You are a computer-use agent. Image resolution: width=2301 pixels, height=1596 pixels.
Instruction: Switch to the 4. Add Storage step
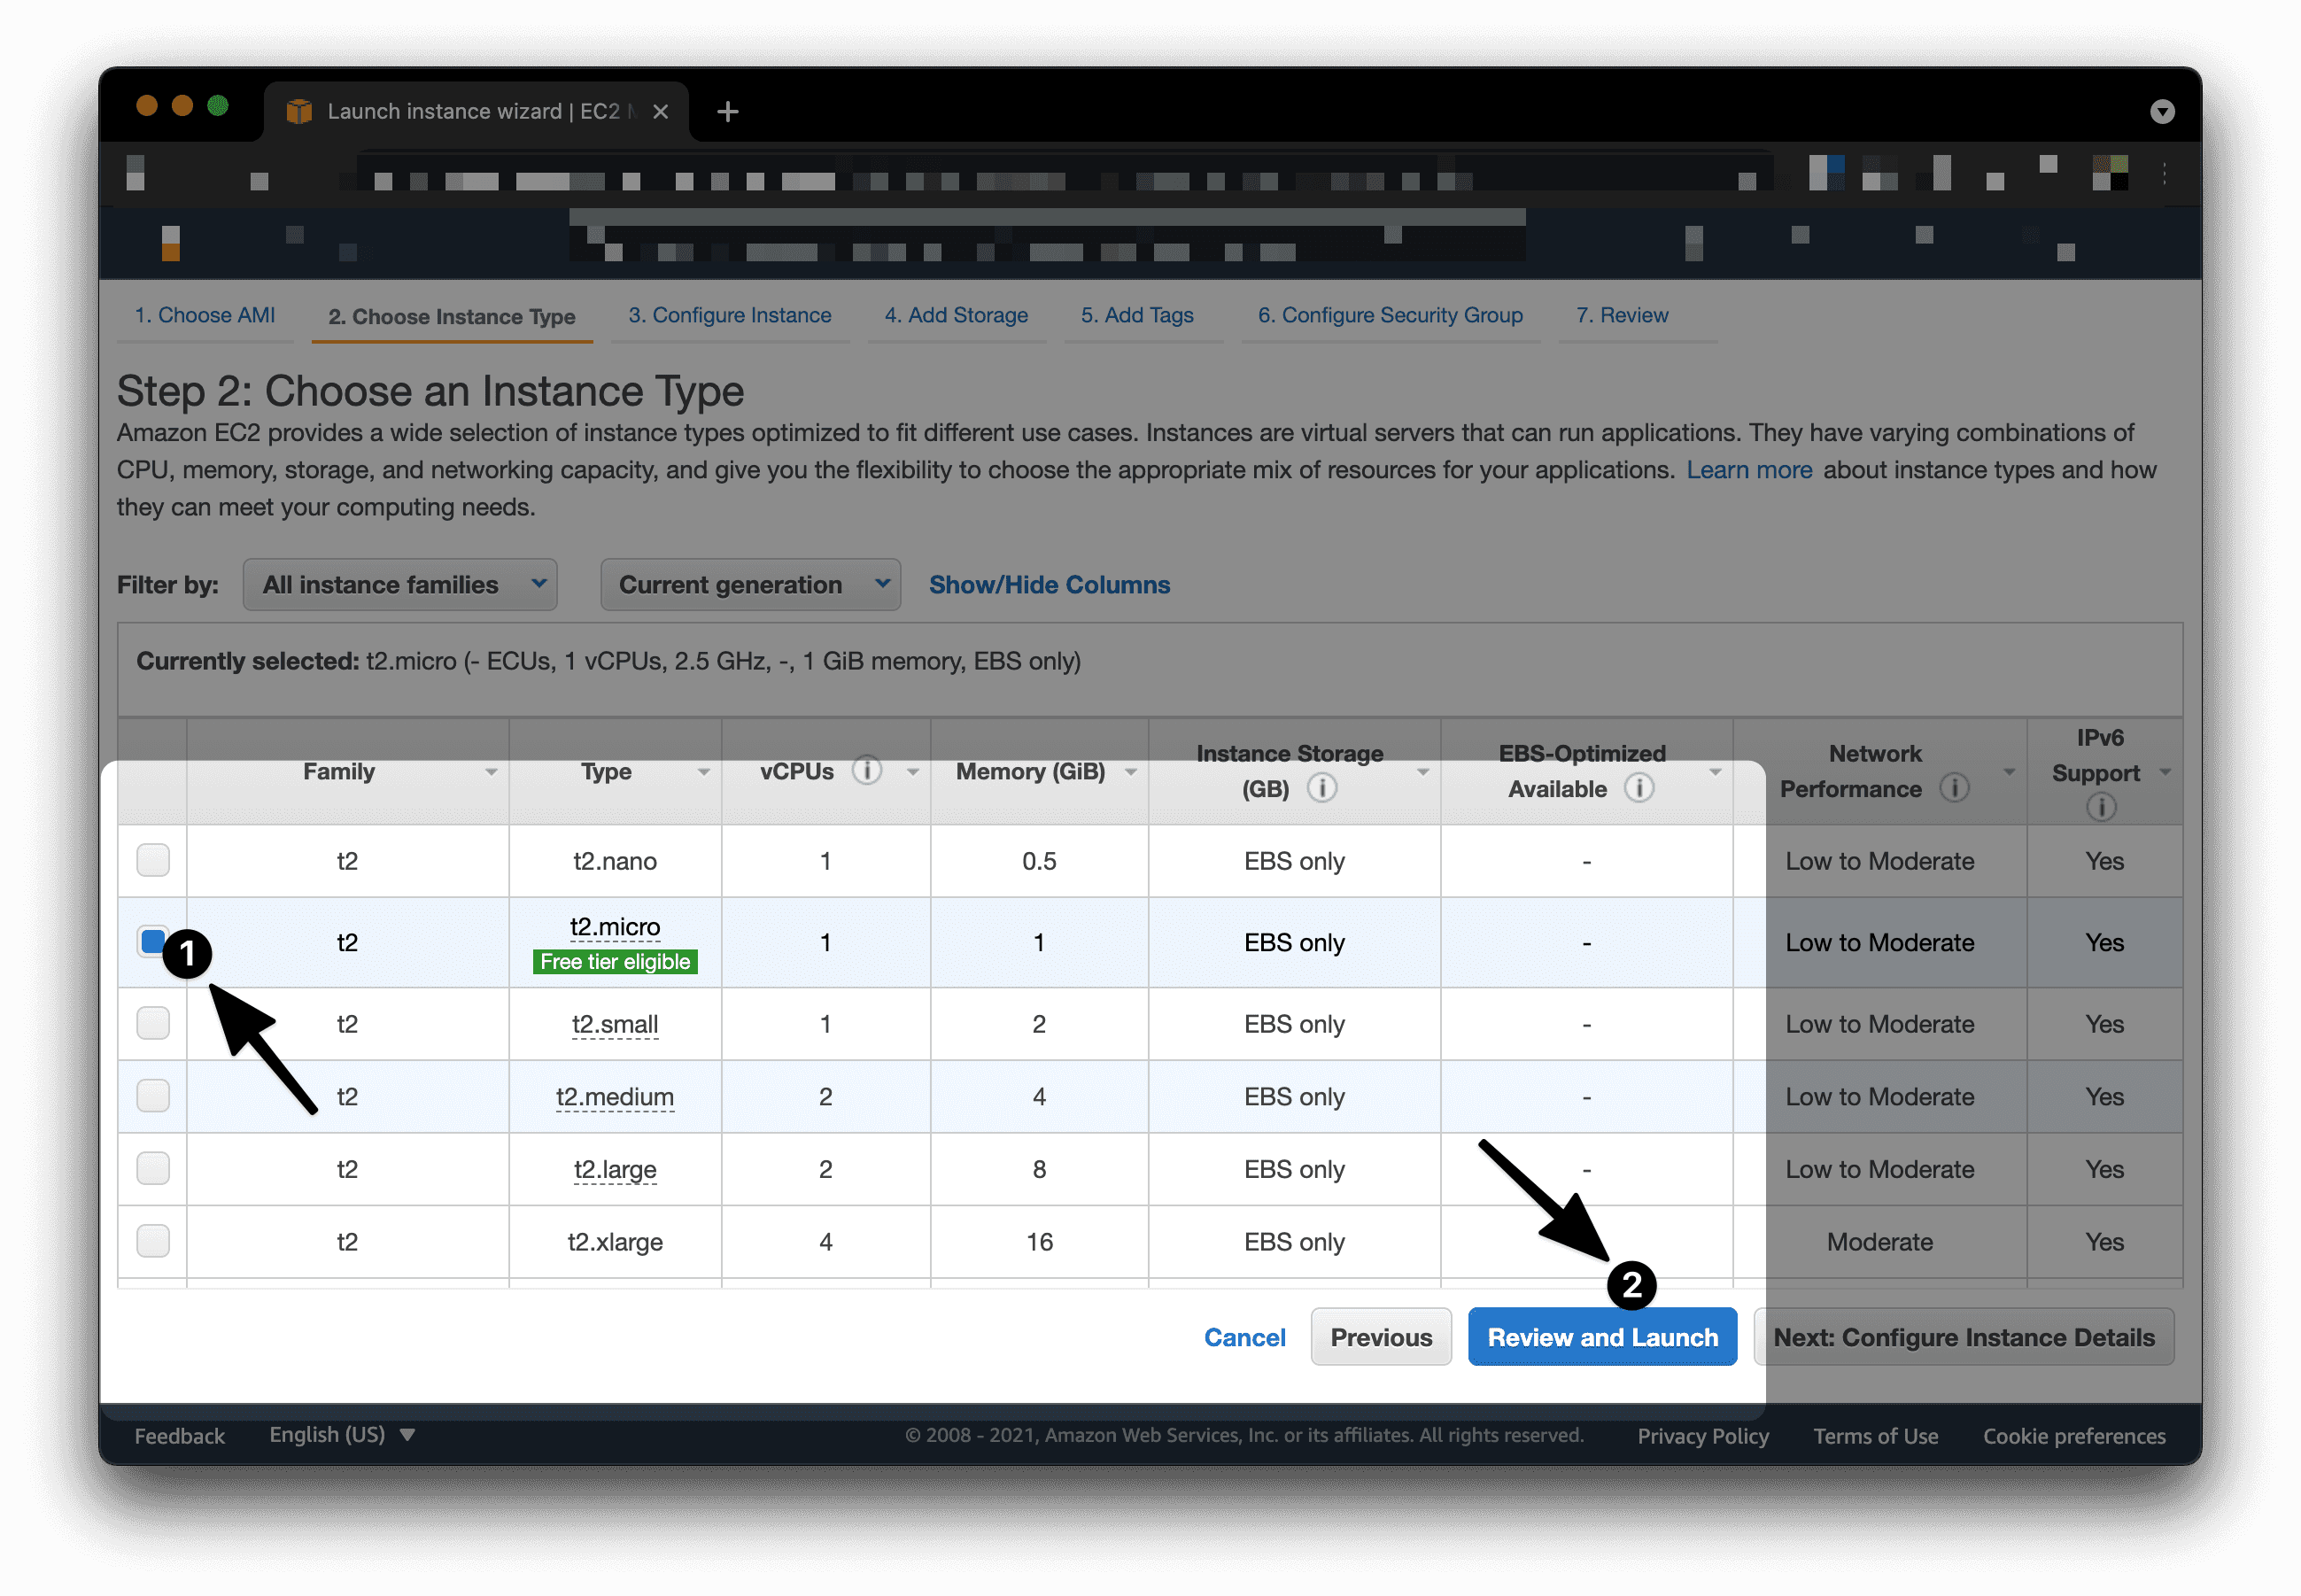(956, 315)
